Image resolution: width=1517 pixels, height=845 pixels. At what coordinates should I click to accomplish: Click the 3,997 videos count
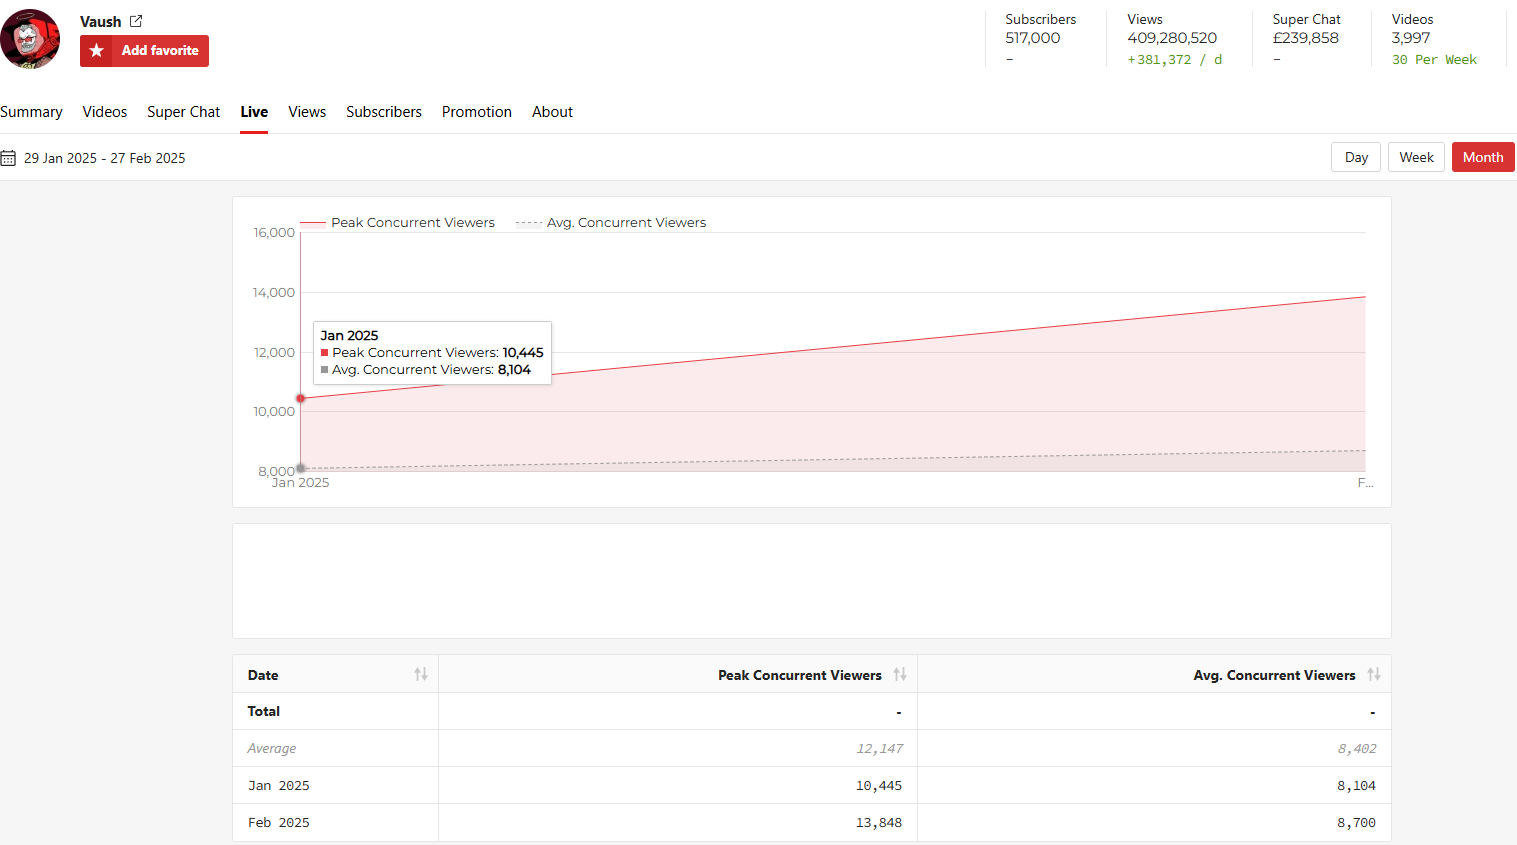pos(1411,38)
